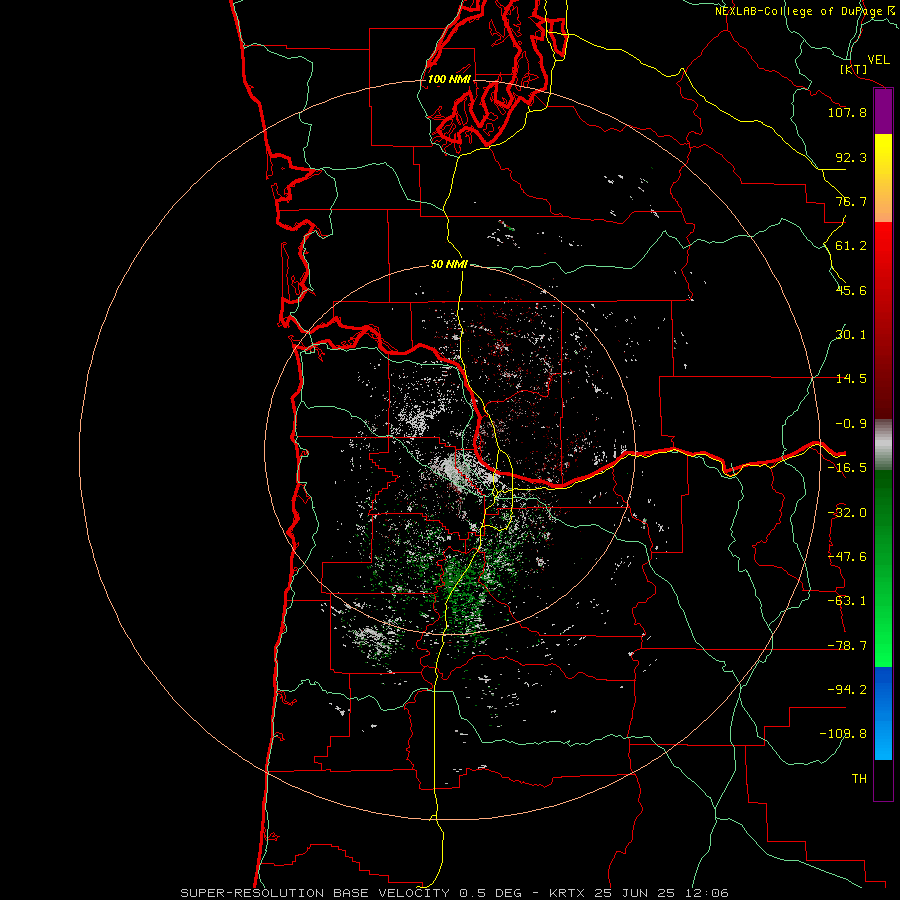Click the -63.1 legend value
The image size is (900, 900).
[x=847, y=601]
